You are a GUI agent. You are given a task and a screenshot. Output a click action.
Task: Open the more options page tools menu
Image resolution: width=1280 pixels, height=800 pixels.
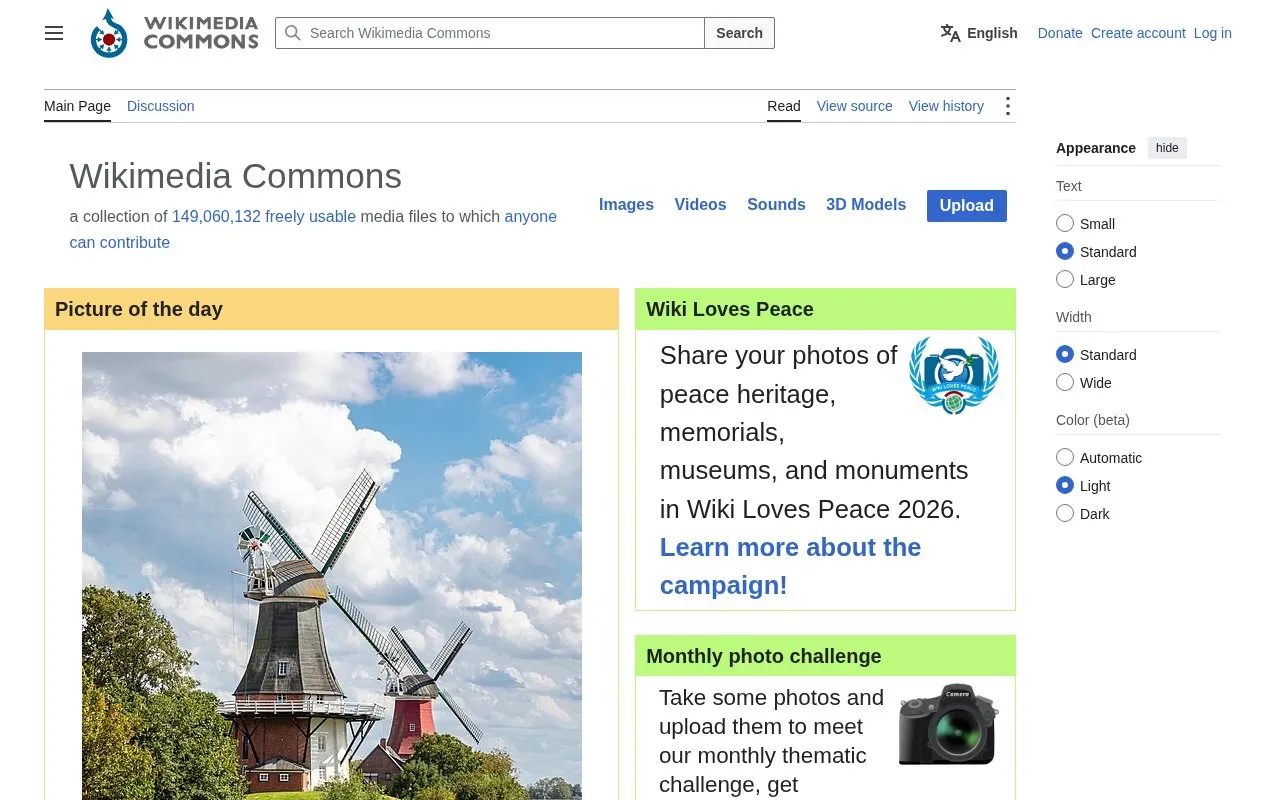coord(1008,106)
